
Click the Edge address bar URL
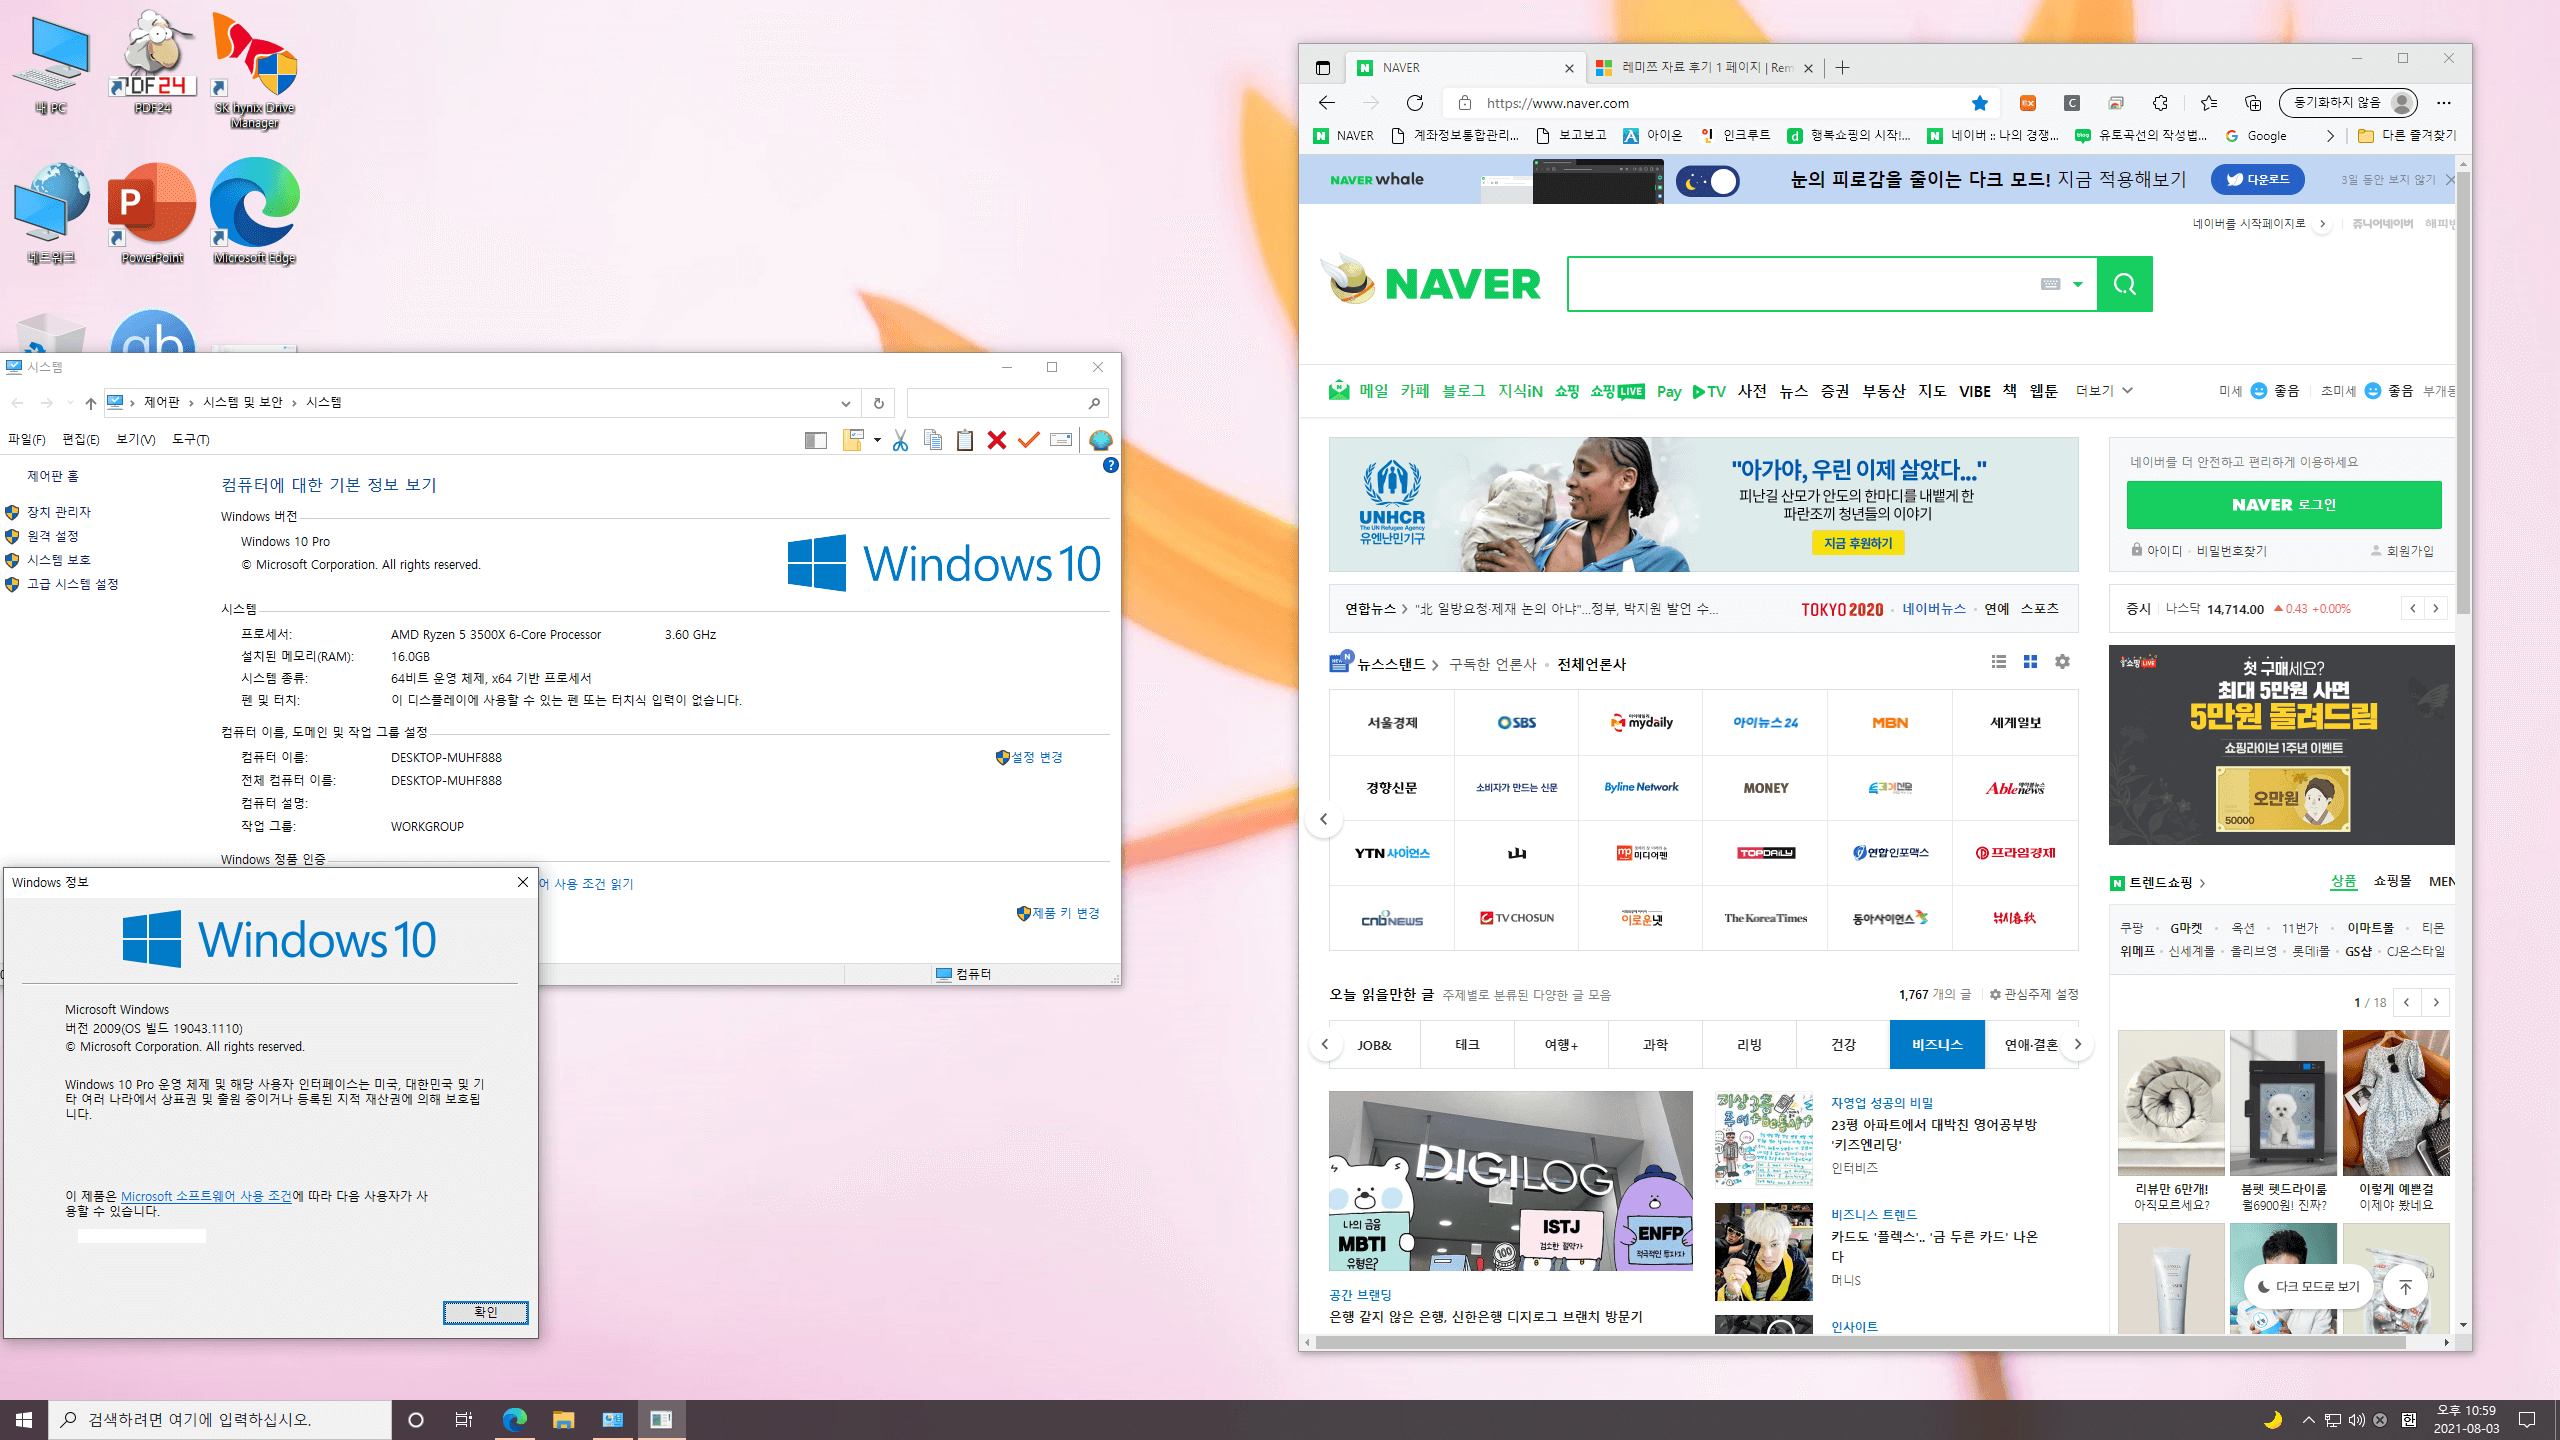tap(1557, 103)
